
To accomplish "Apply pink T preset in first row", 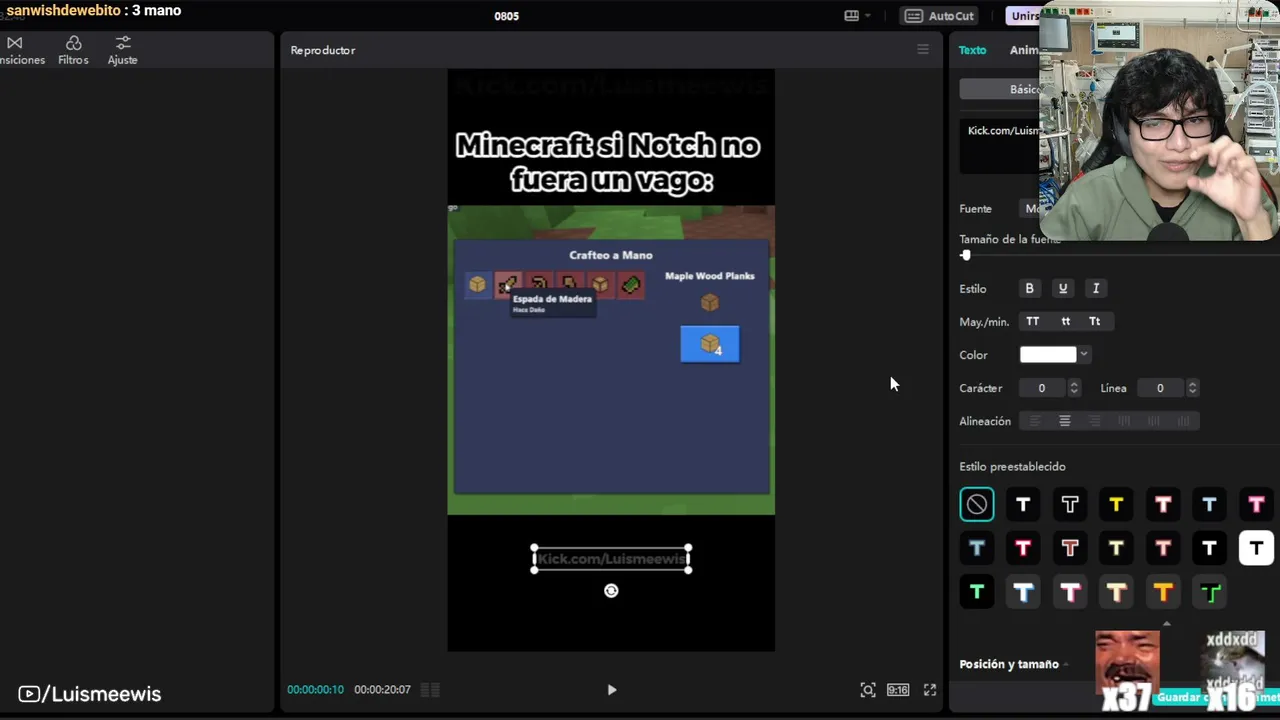I will (x=1256, y=505).
